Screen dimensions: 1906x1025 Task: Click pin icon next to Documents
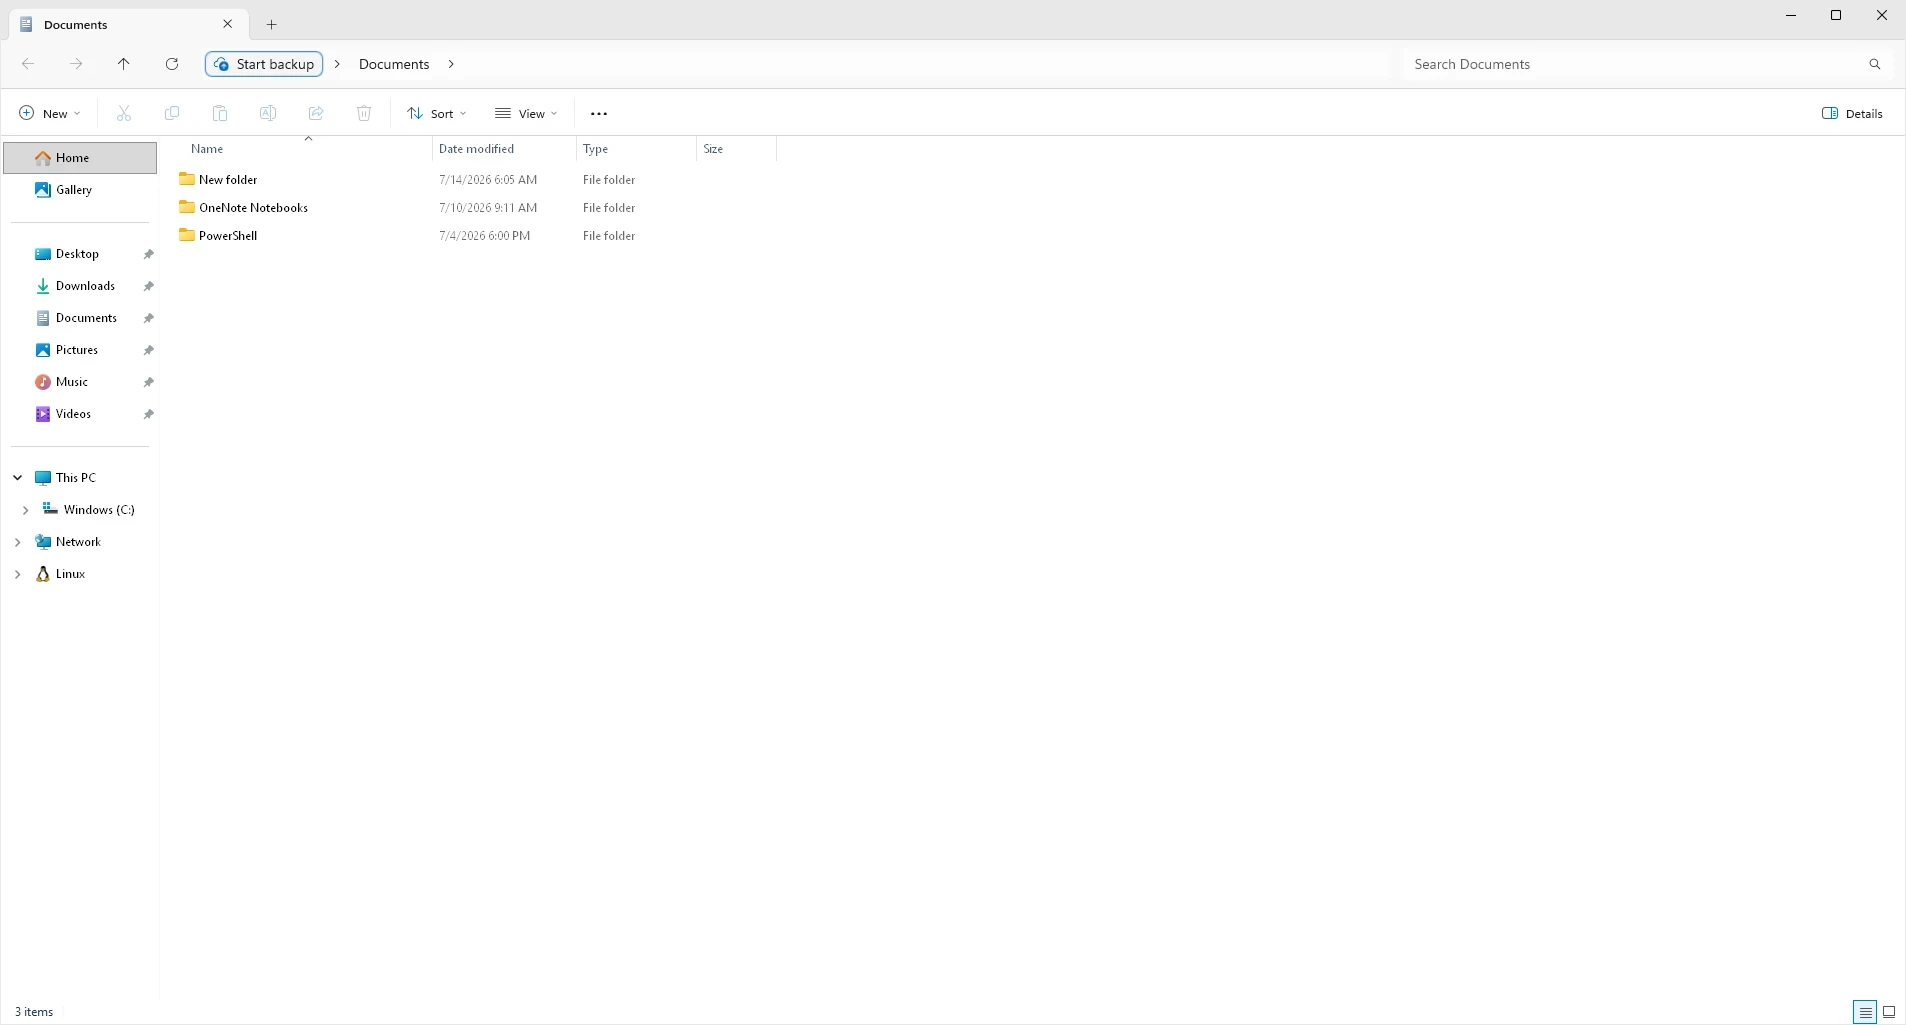tap(149, 318)
